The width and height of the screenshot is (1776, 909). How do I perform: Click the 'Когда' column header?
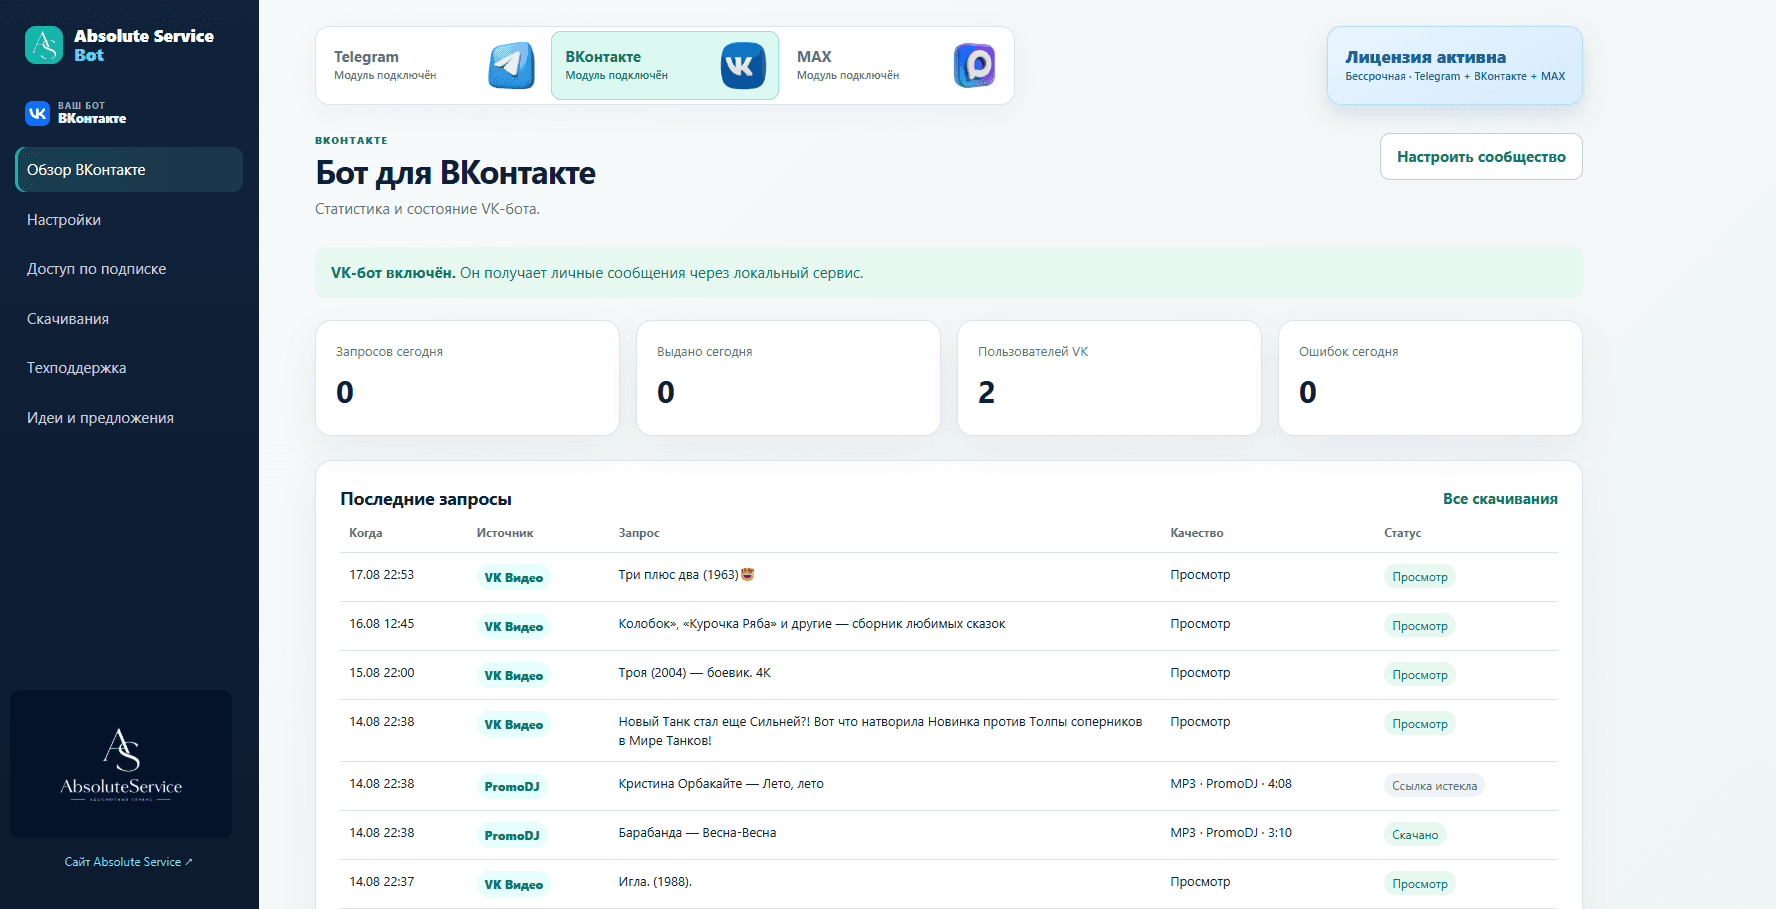click(366, 533)
